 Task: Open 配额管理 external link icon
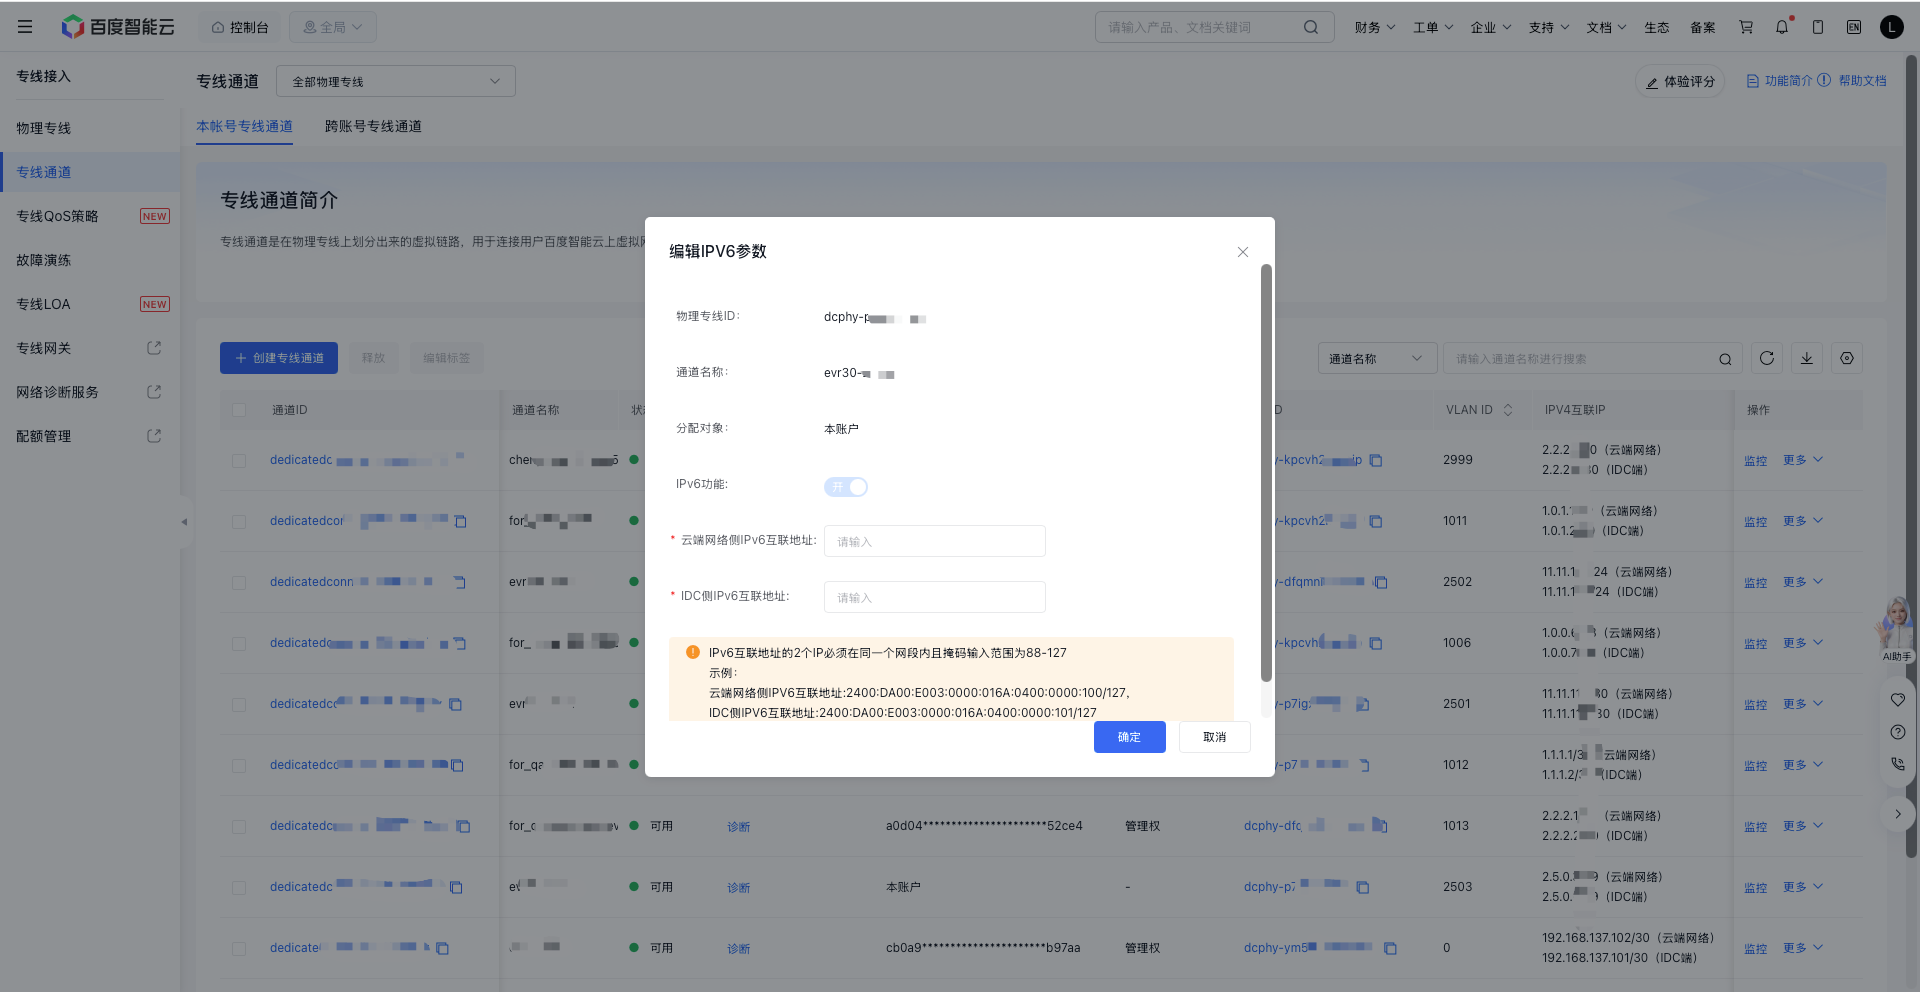point(154,436)
